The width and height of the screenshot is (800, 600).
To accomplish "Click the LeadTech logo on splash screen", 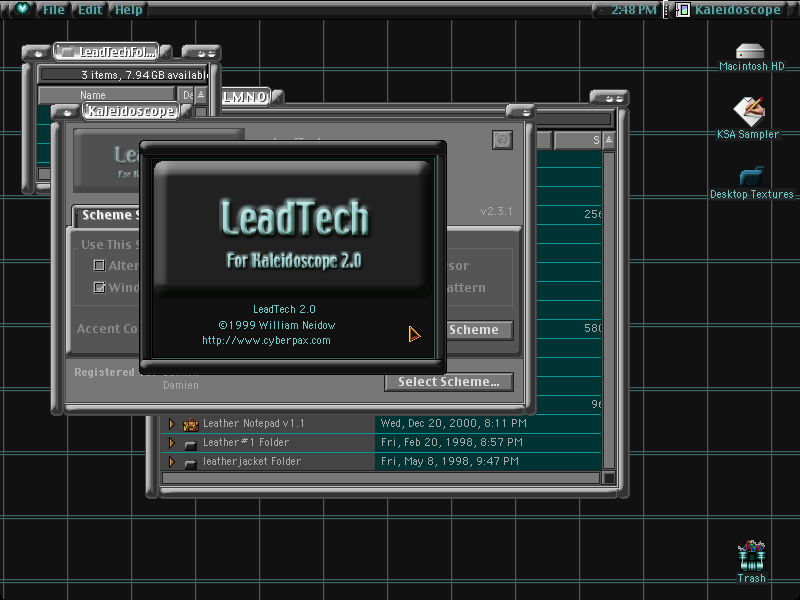I will coord(294,218).
